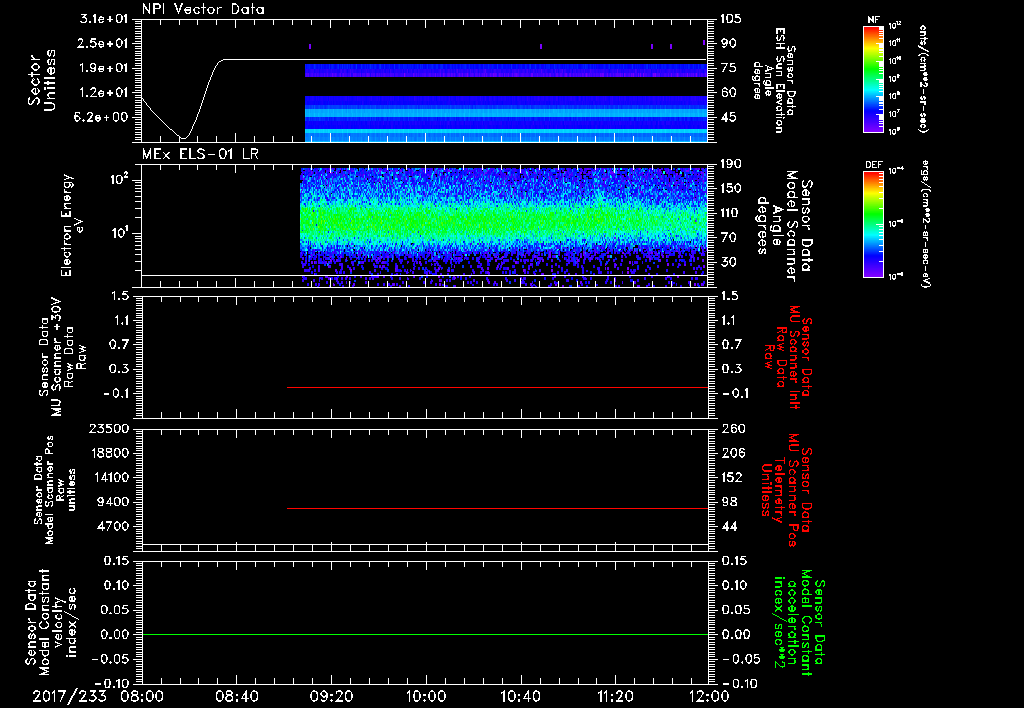Screen dimensions: 1024x708
Task: Click the NPI Vector Data panel title
Action: [x=203, y=9]
